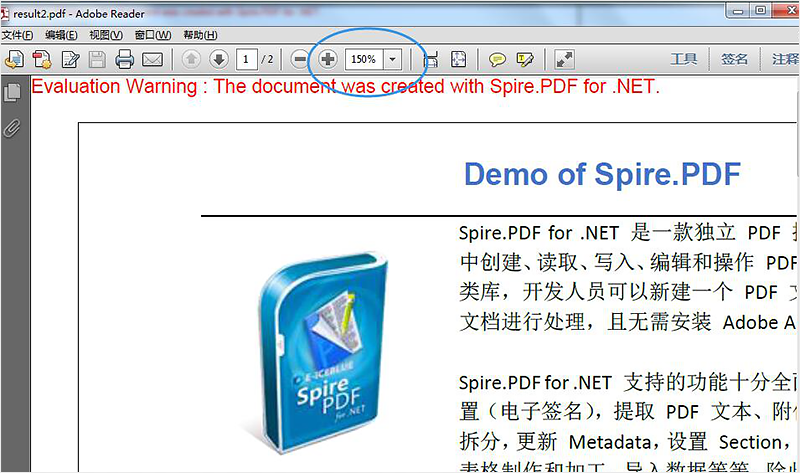800x473 pixels.
Task: Zoom in with plus button
Action: coord(328,60)
